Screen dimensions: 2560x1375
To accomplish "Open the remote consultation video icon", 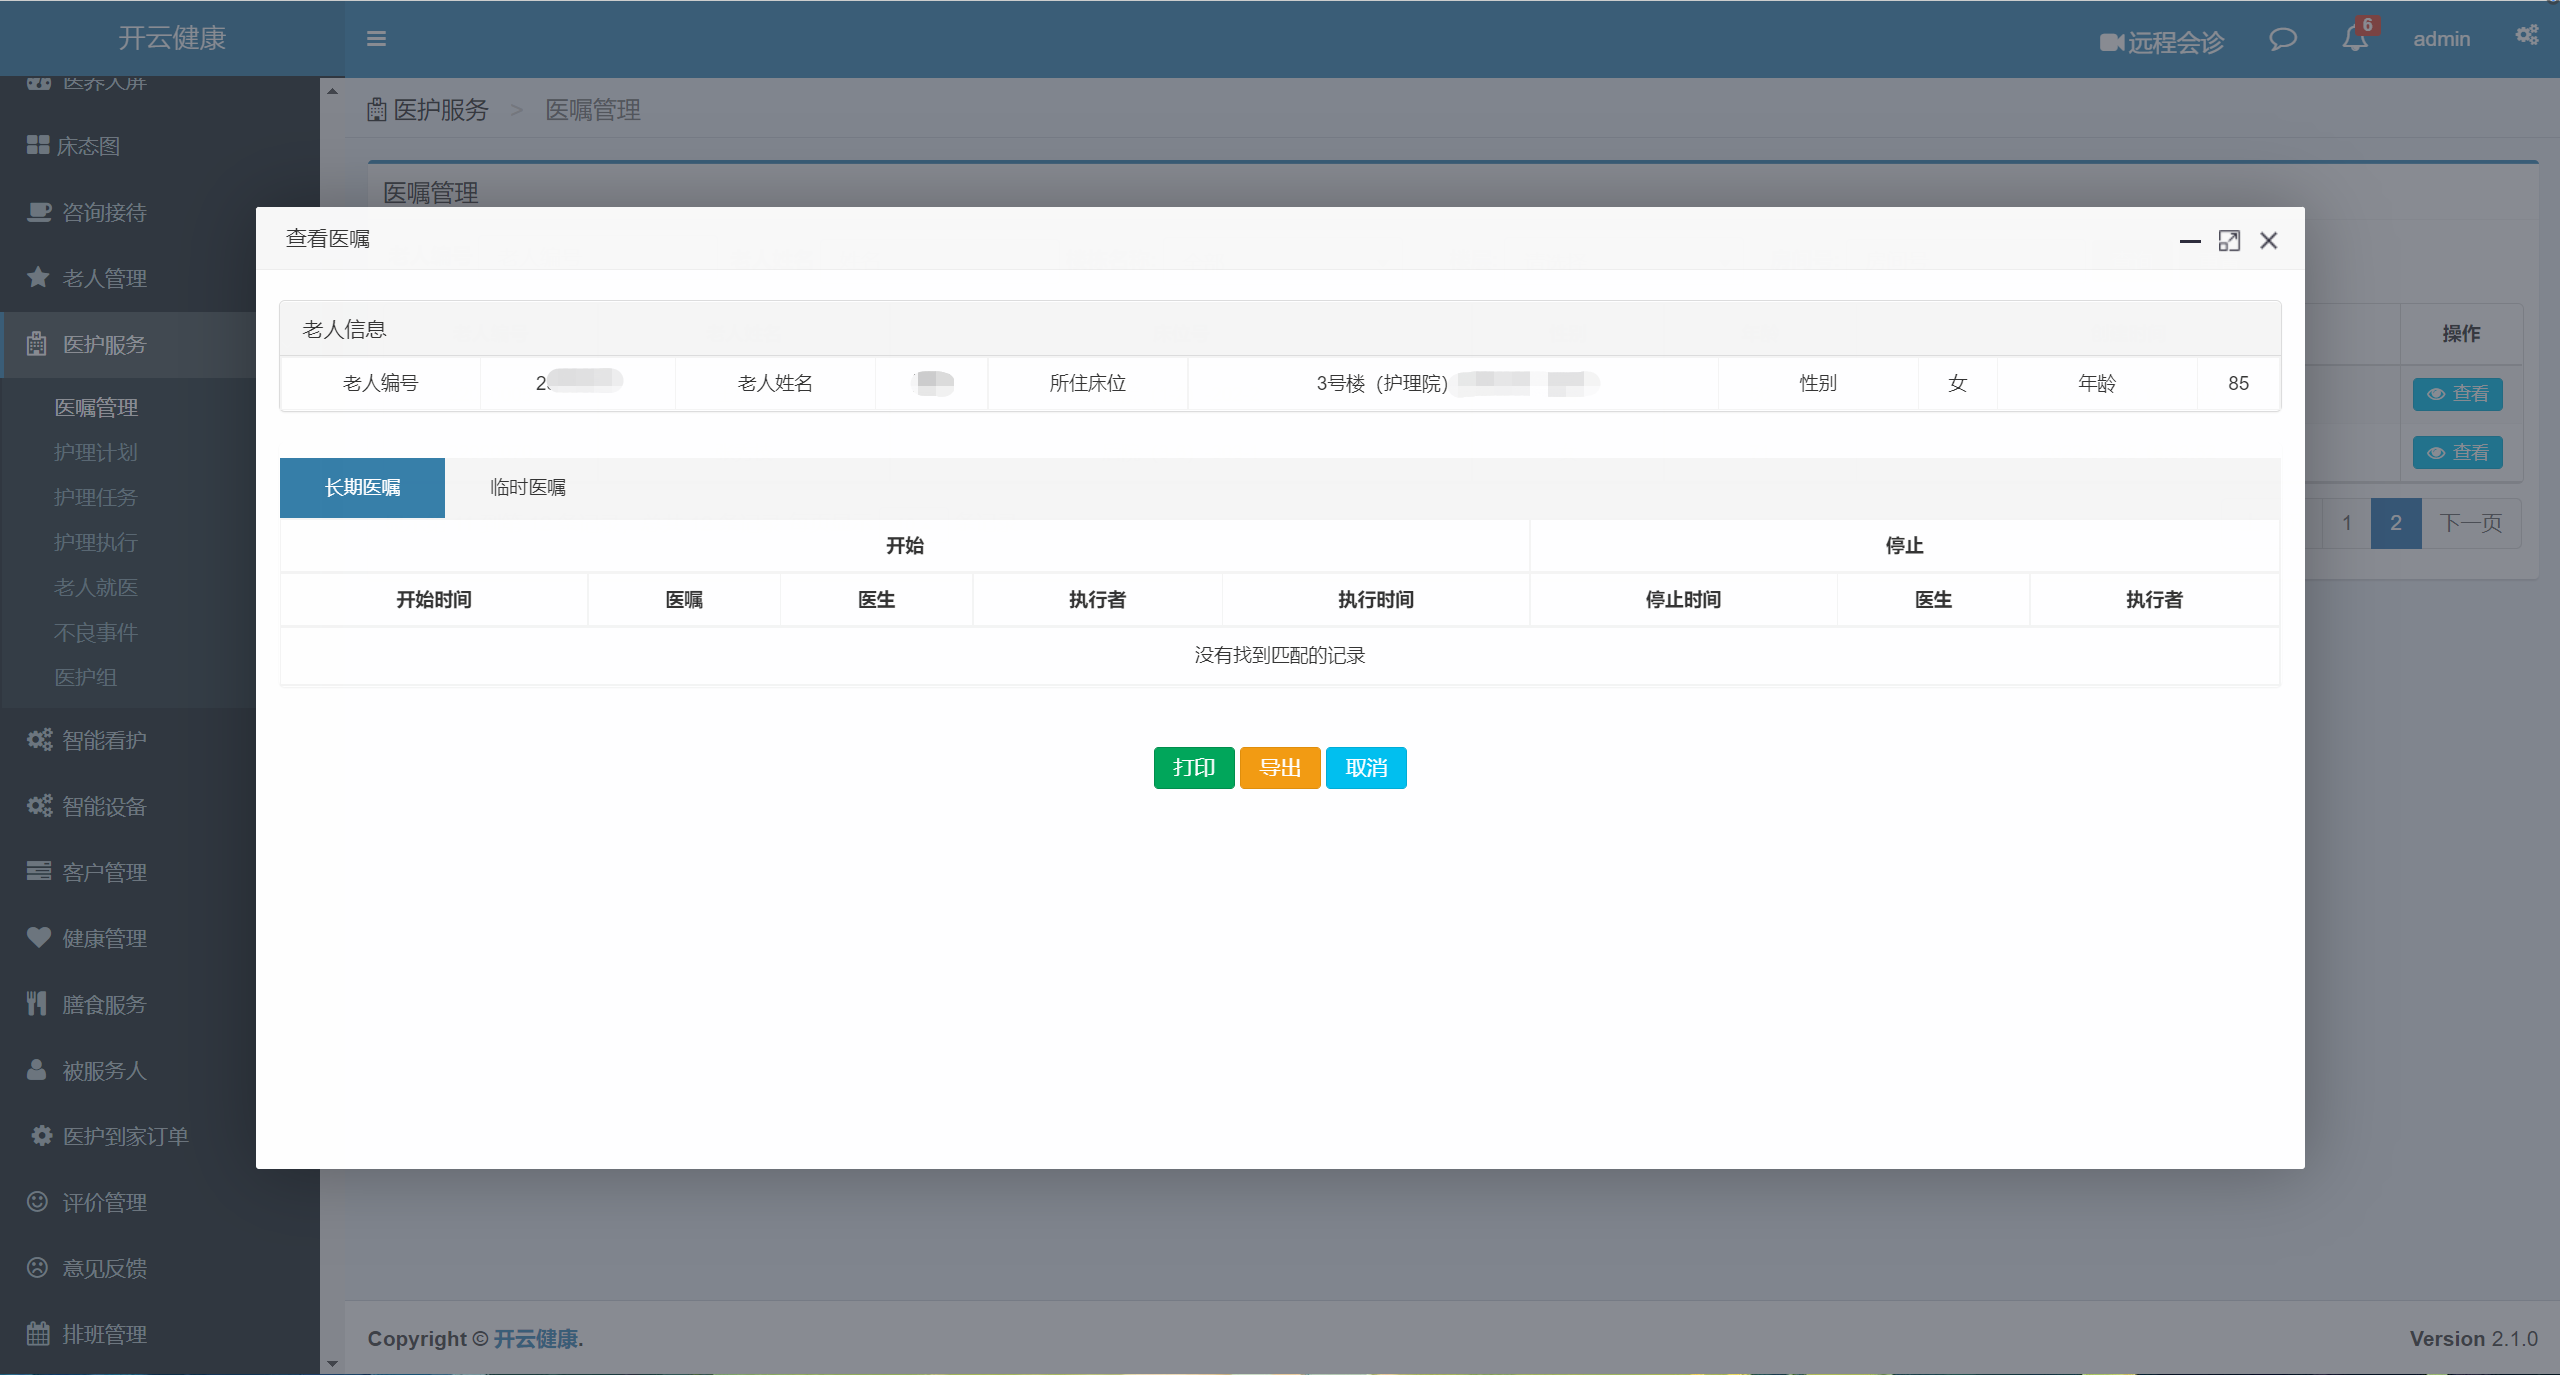I will pyautogui.click(x=2111, y=42).
